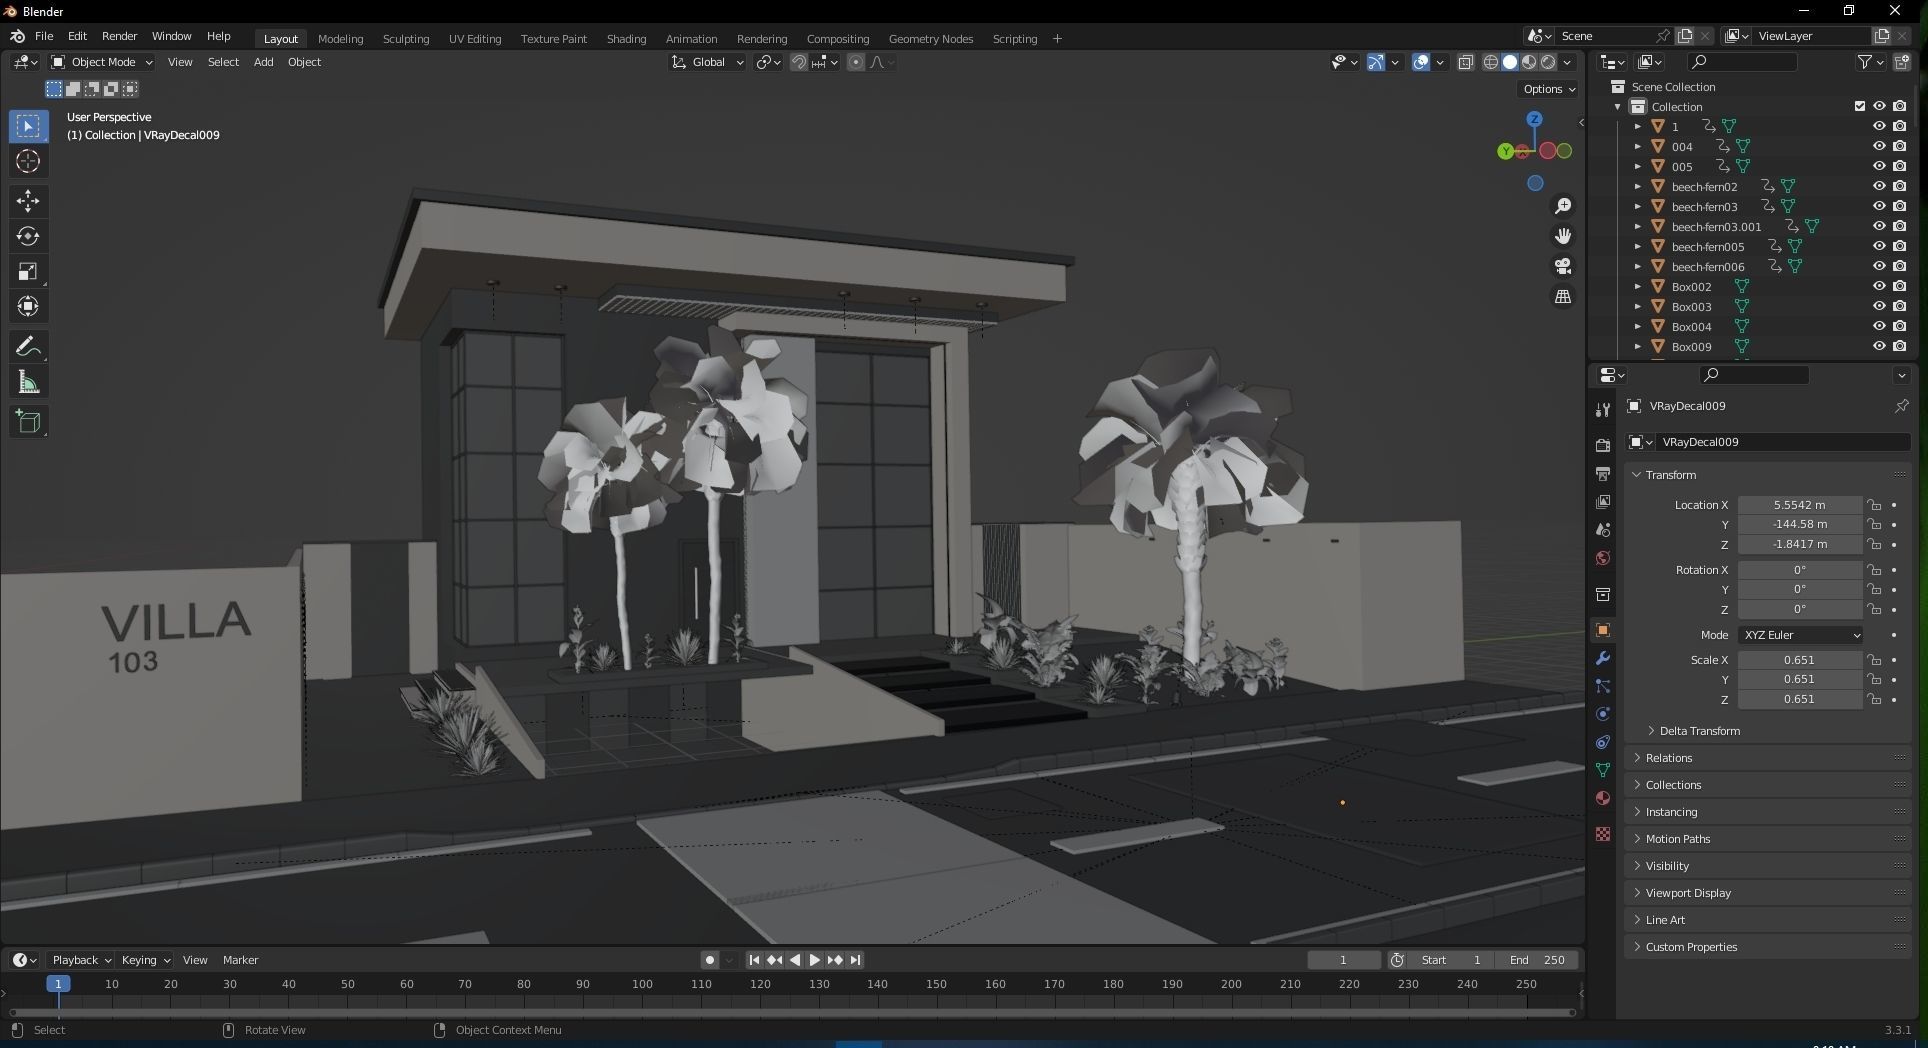Lock the Scale Z value

(1875, 699)
